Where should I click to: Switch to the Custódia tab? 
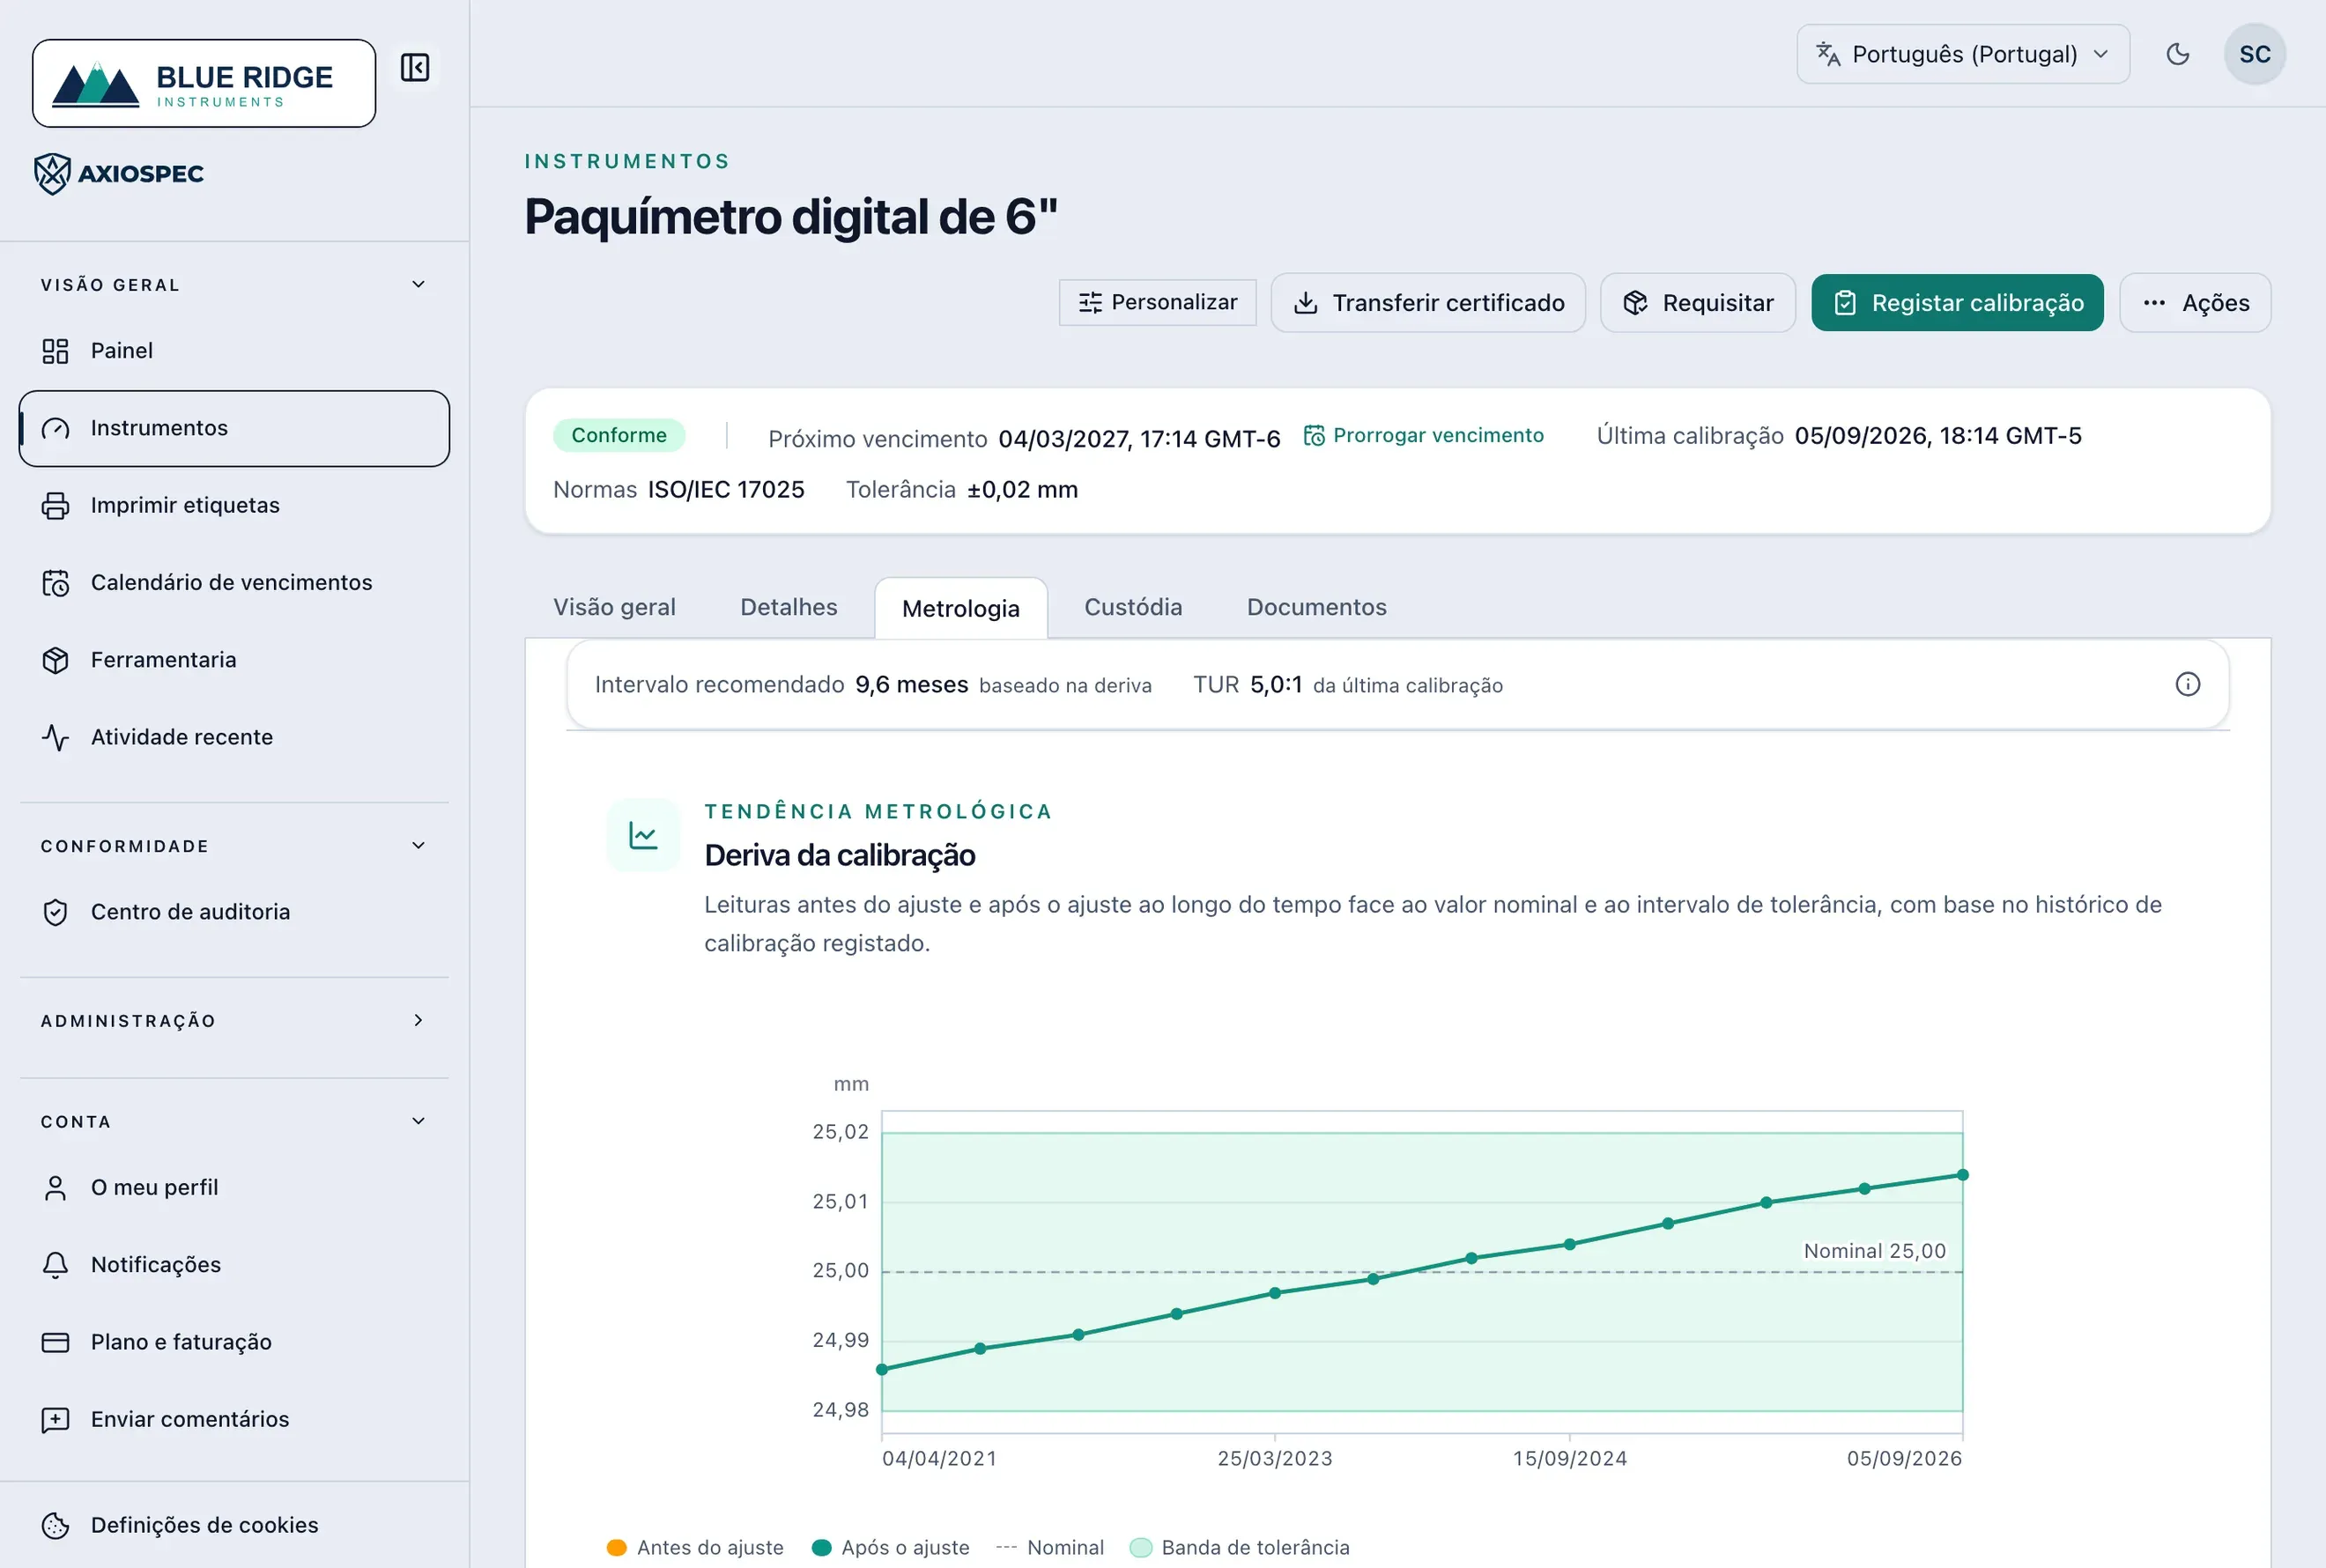[1133, 607]
